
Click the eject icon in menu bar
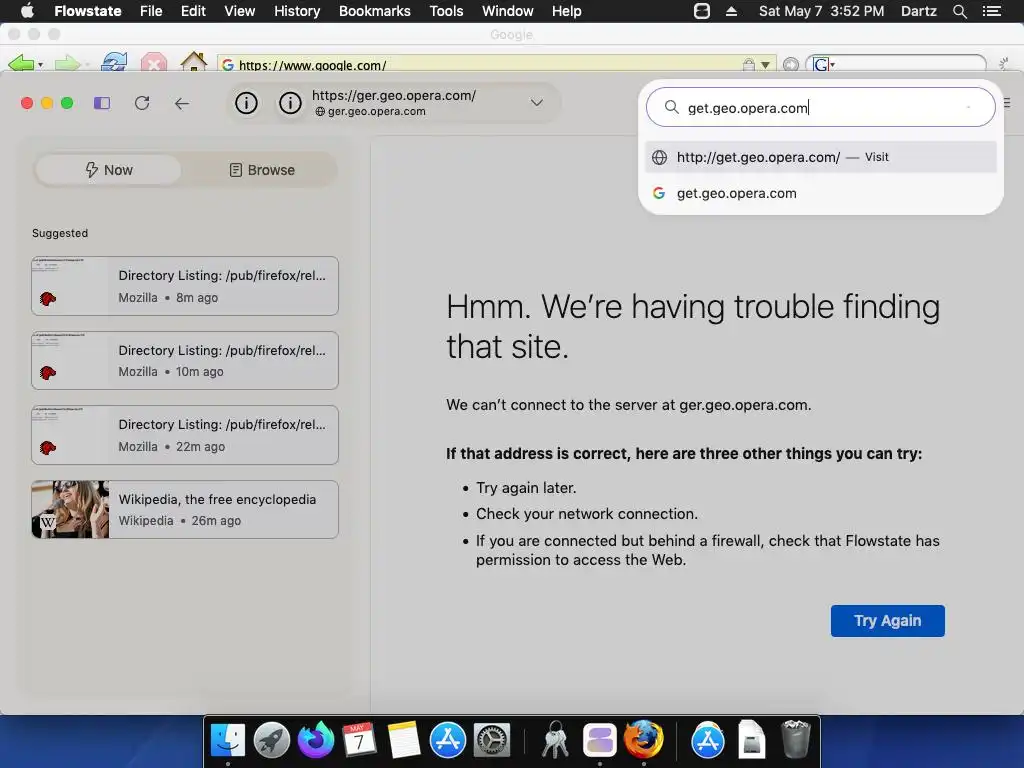tap(731, 11)
